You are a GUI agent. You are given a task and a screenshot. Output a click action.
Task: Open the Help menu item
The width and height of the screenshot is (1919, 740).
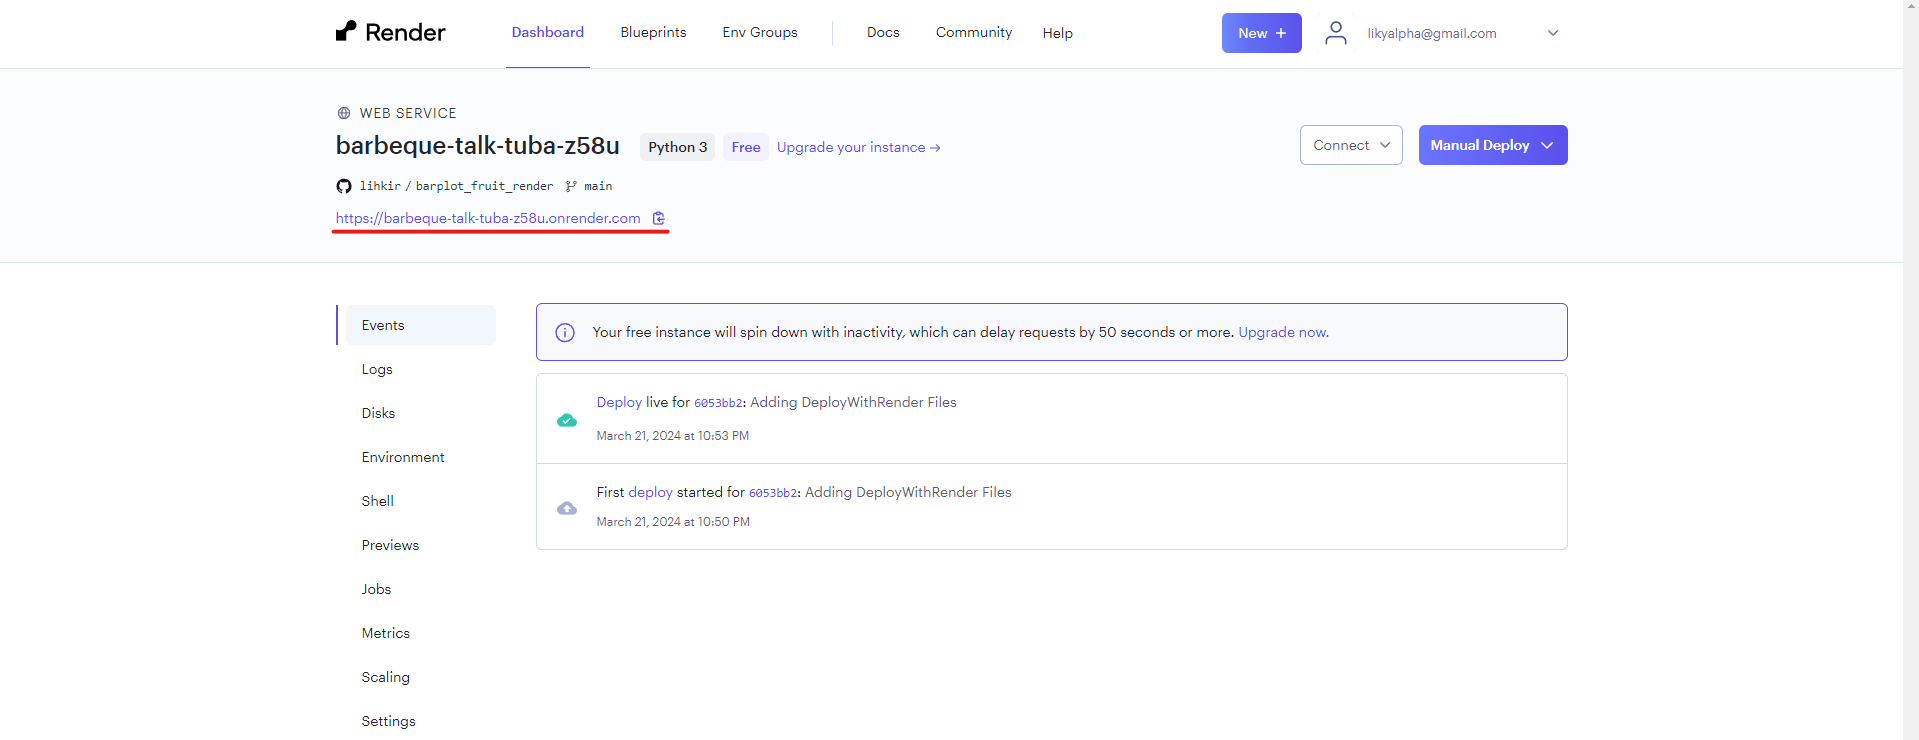[x=1058, y=33]
